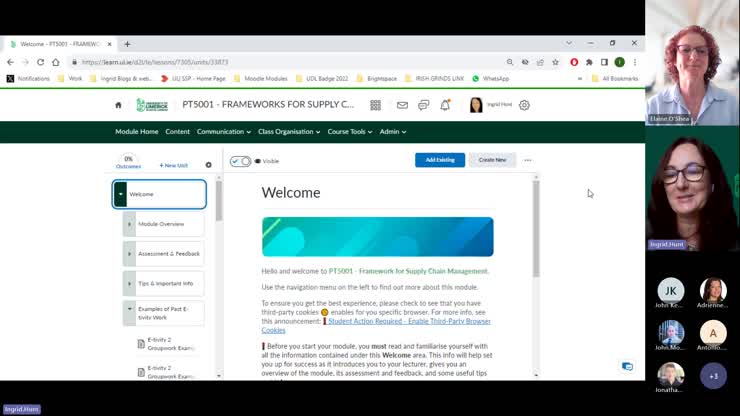Click the Add Existing button
This screenshot has width=740, height=416.
pyautogui.click(x=439, y=160)
